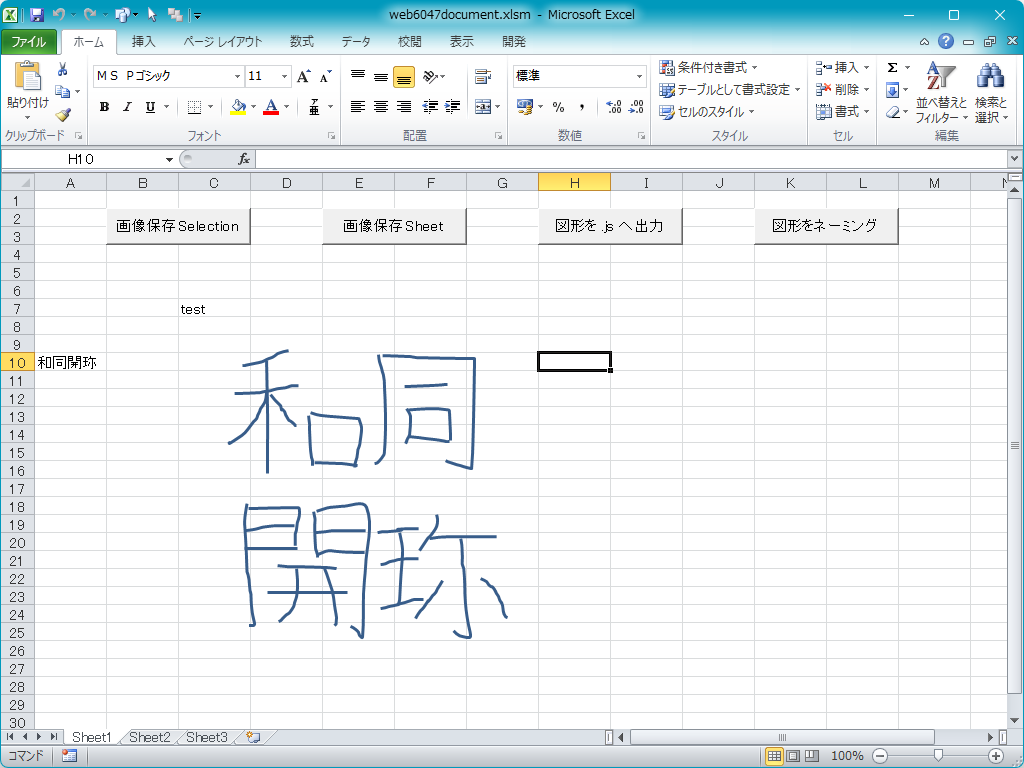
Task: Click the Center text alignment icon
Action: tap(381, 107)
